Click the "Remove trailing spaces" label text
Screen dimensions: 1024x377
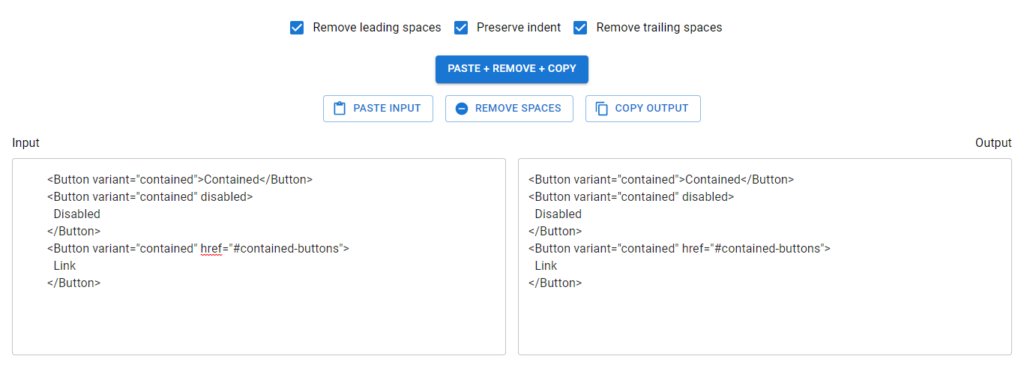coord(659,27)
